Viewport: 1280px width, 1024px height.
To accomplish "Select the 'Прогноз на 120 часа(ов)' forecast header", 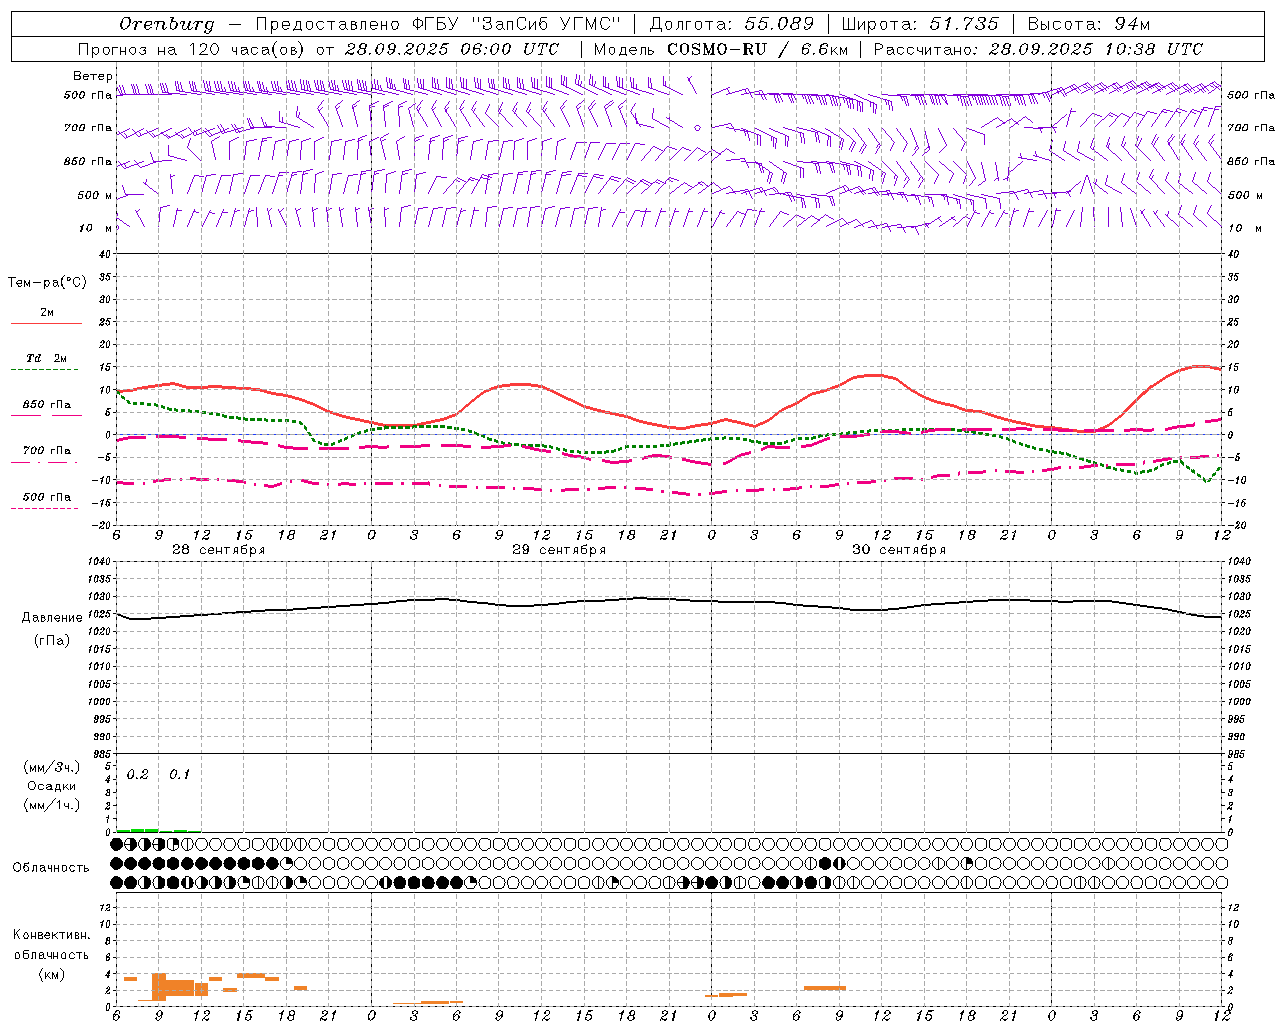I will pos(192,49).
